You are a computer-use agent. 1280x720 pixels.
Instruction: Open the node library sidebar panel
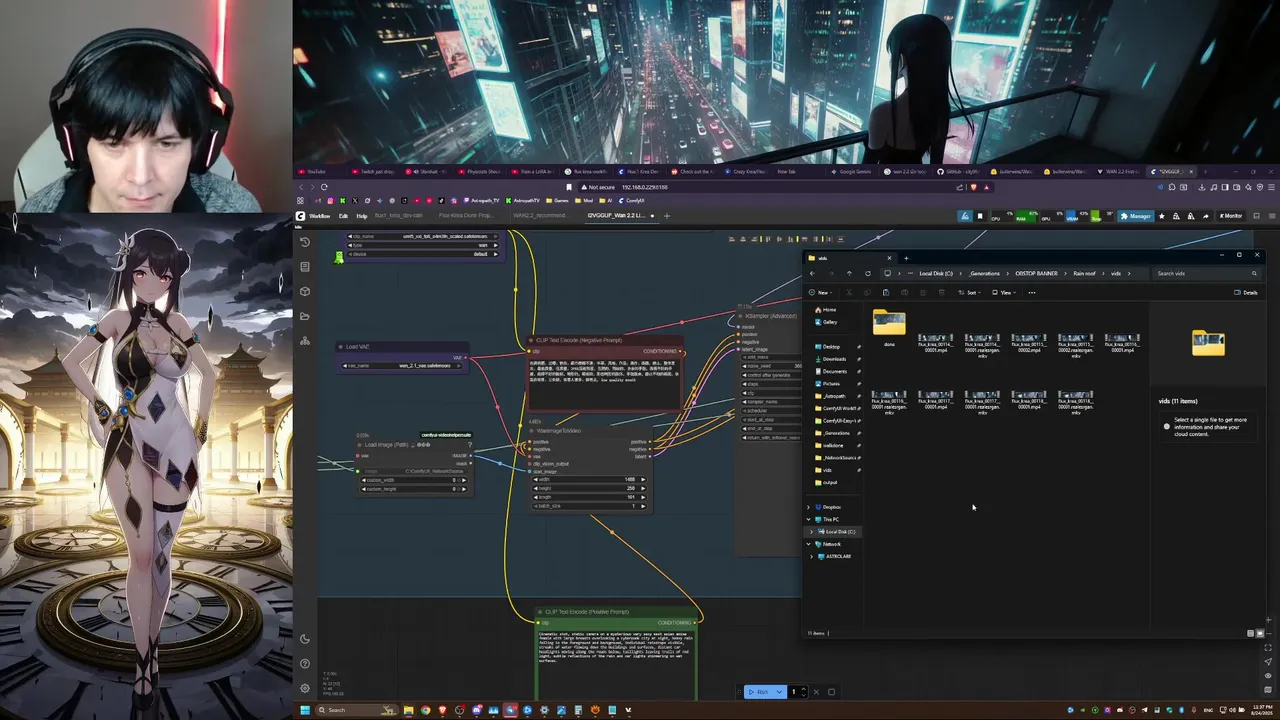point(305,266)
